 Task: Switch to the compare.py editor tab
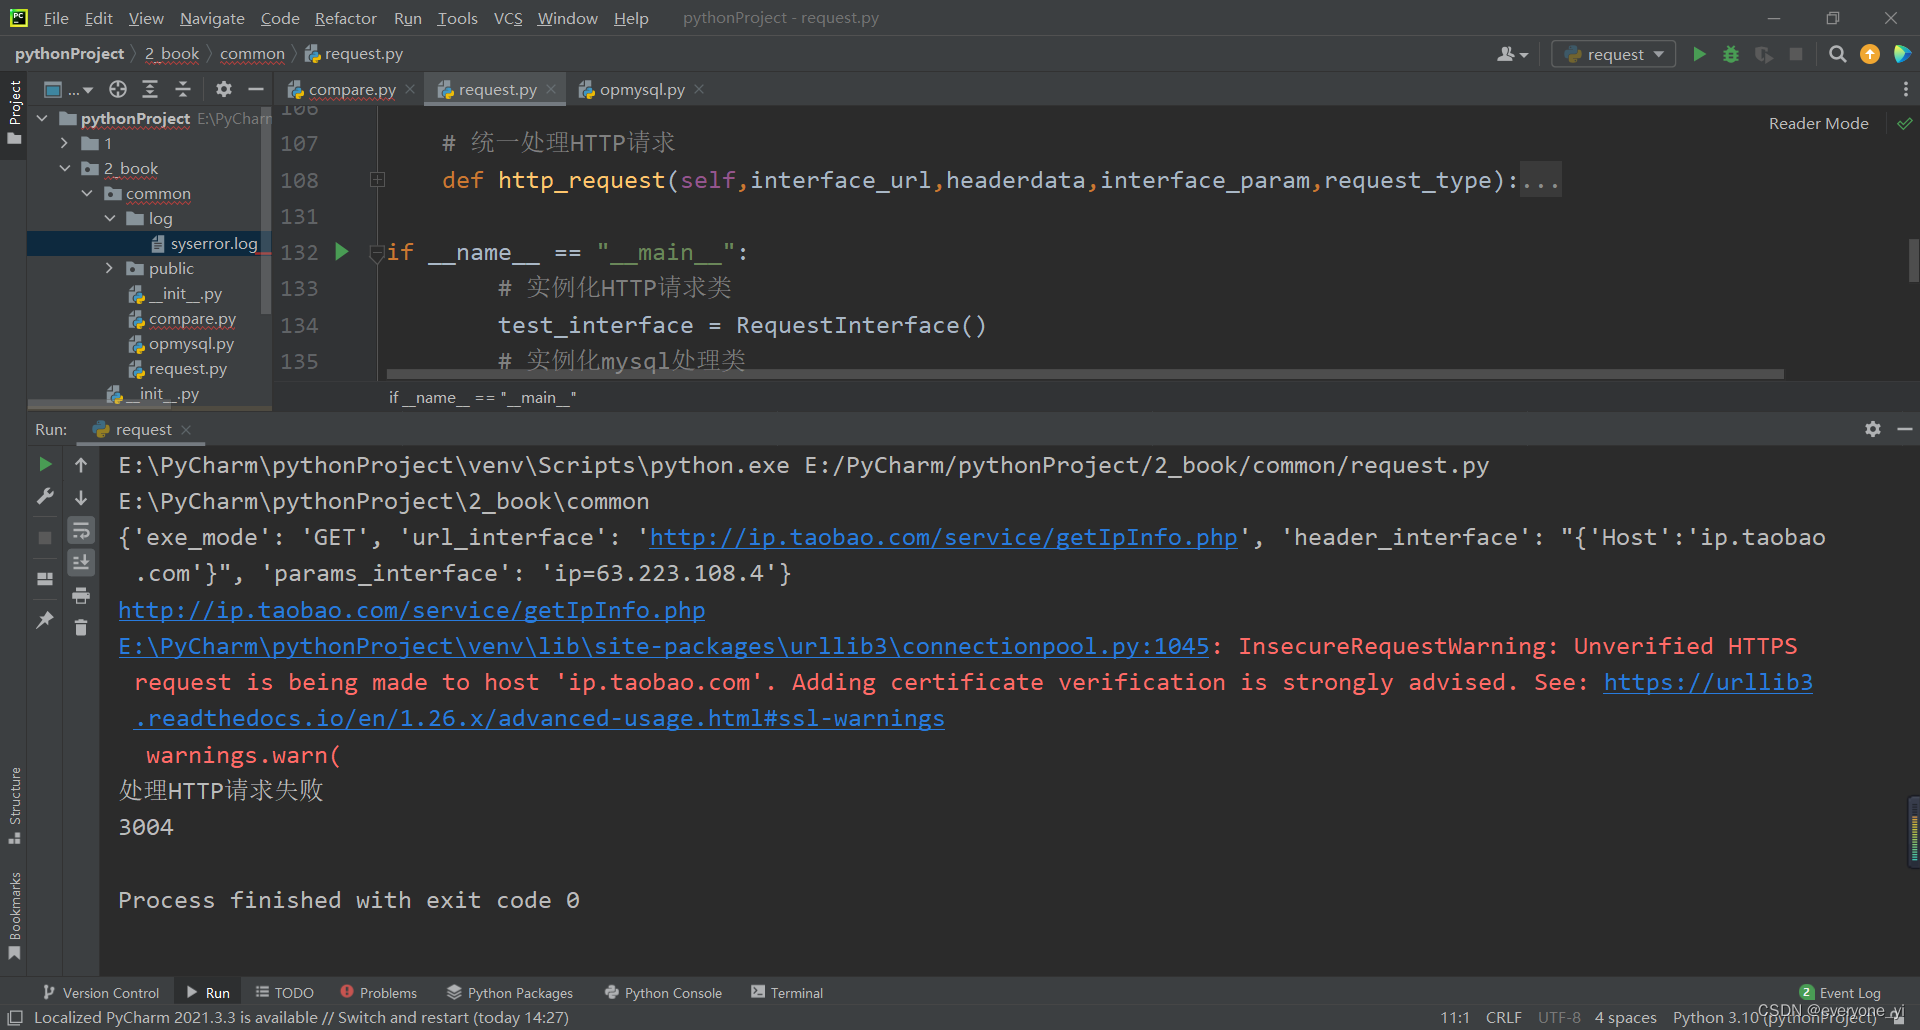click(351, 89)
